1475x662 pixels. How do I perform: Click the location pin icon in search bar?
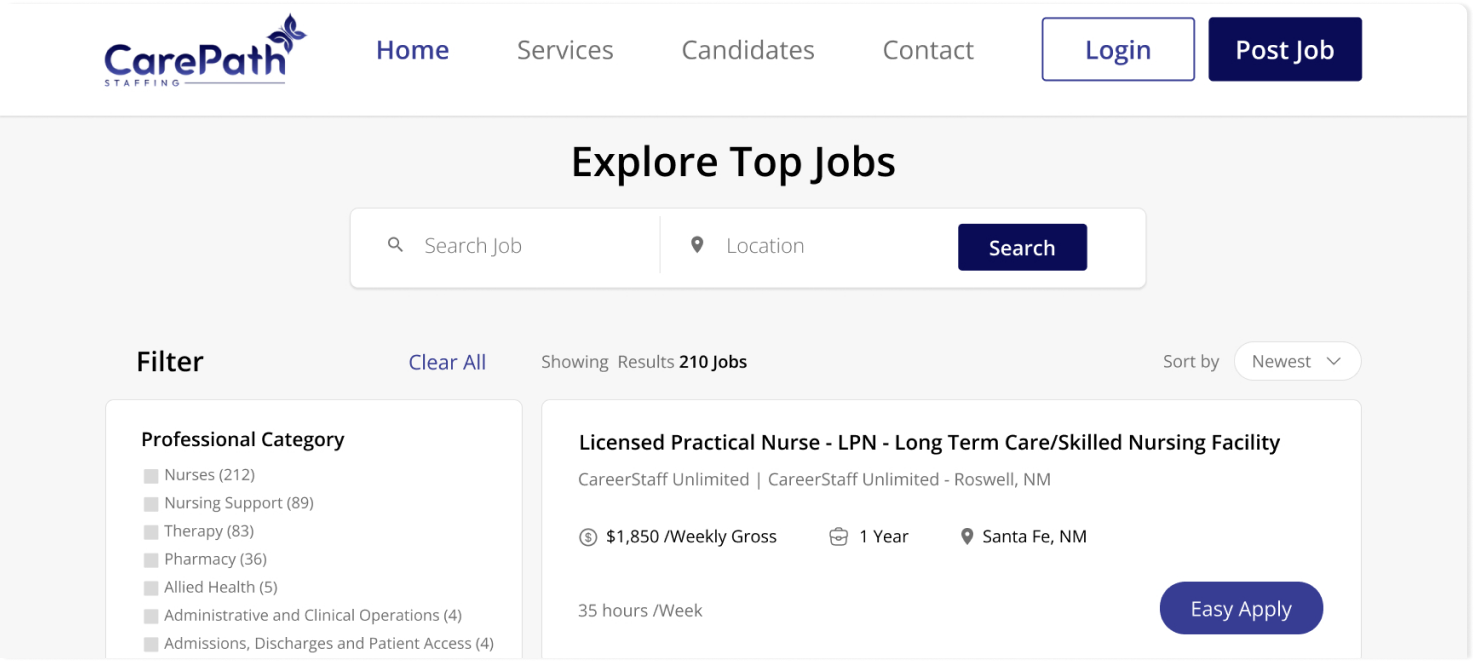coord(698,245)
